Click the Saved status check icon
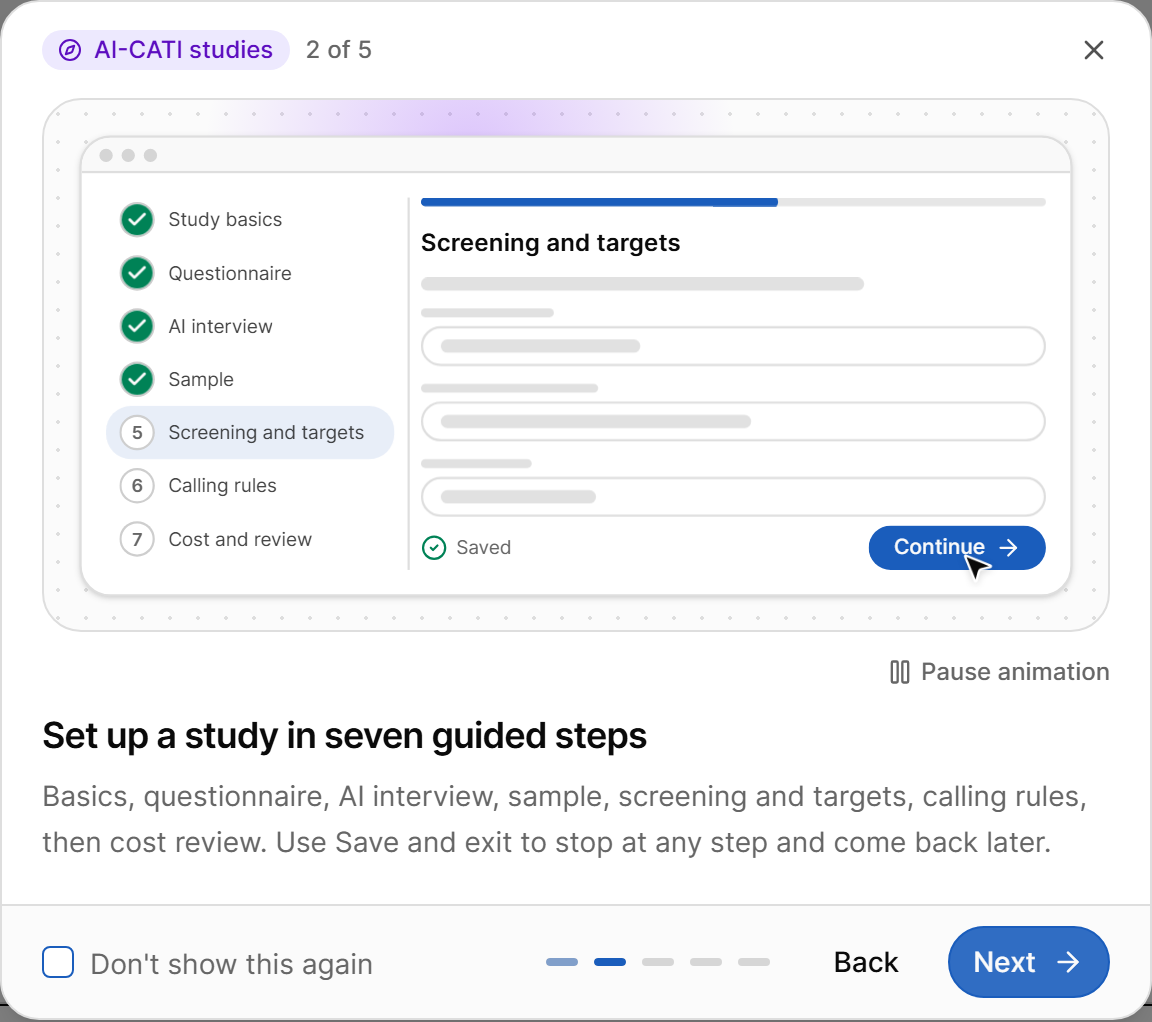The image size is (1152, 1022). tap(434, 547)
